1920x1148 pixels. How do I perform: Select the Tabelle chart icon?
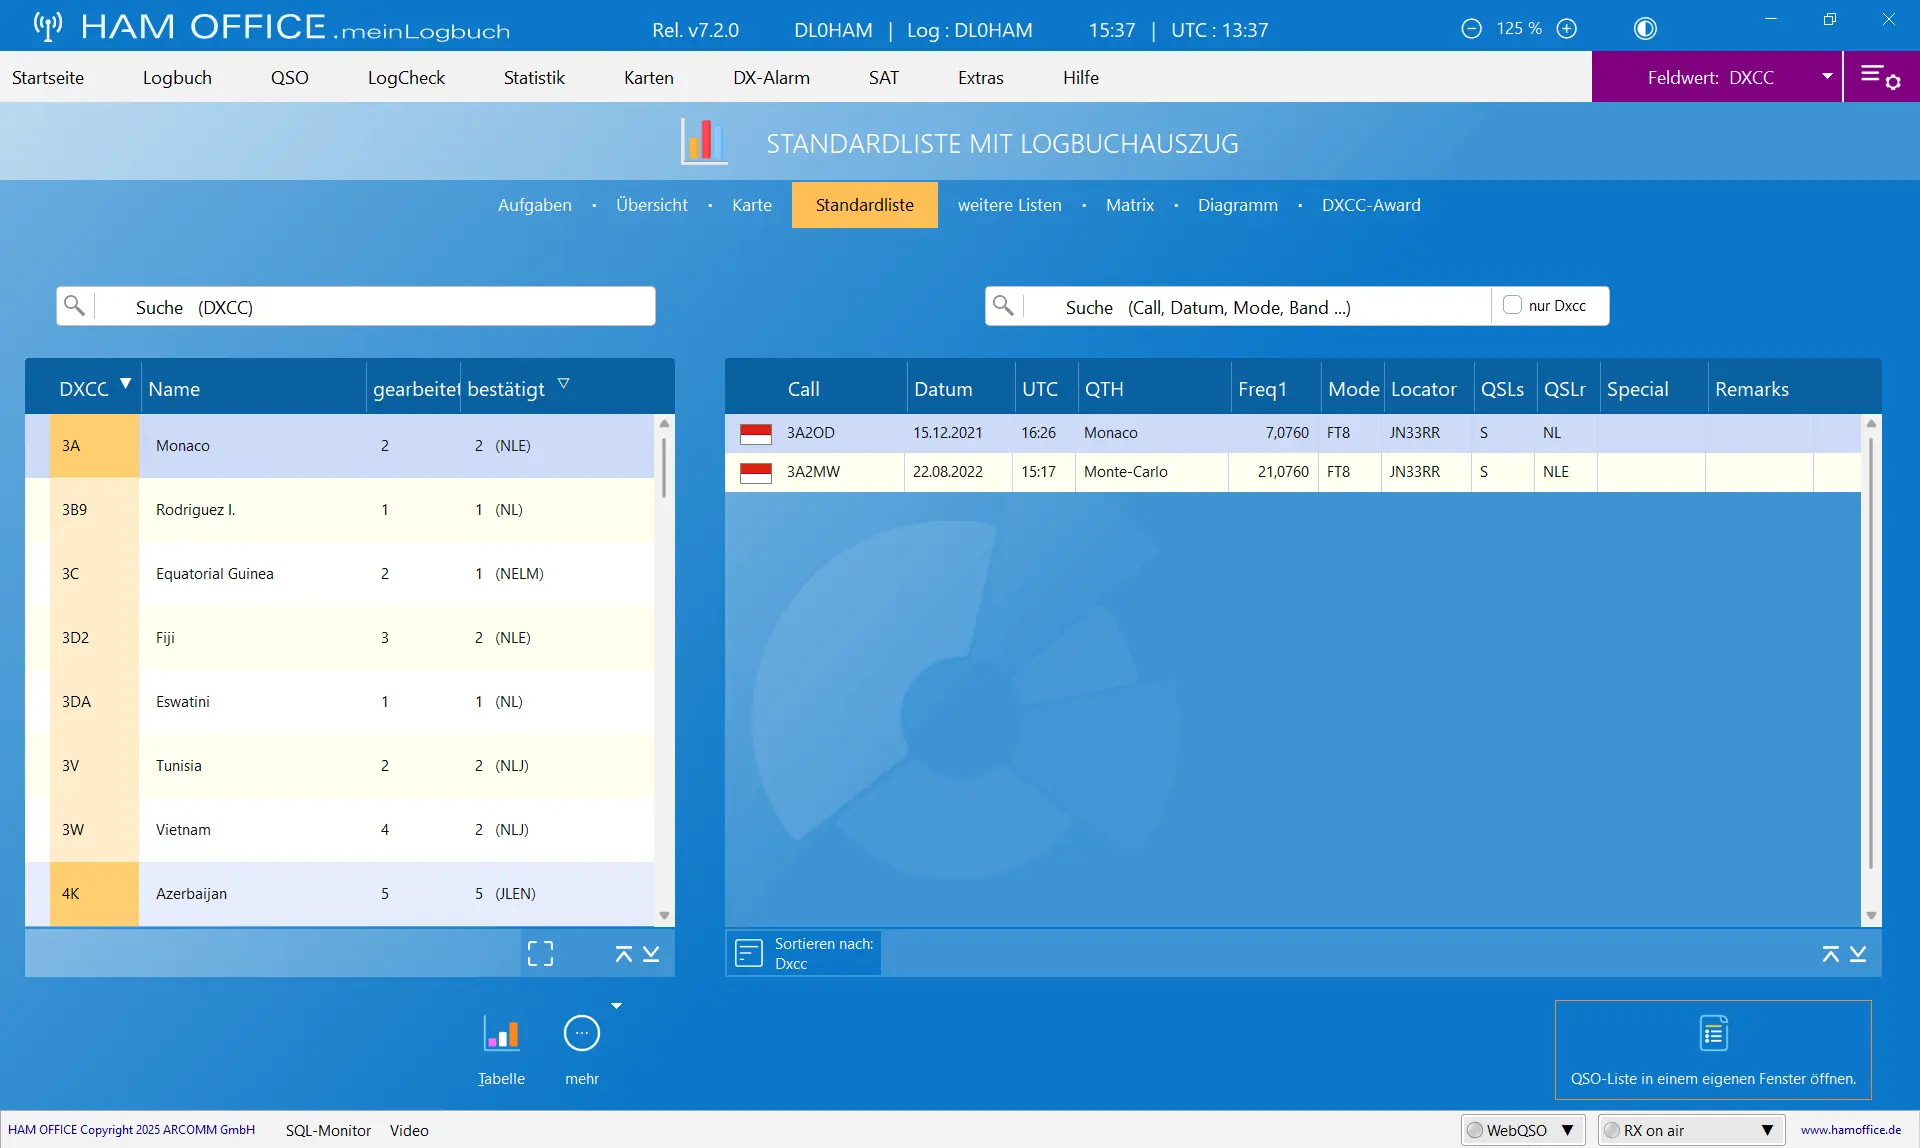tap(501, 1034)
